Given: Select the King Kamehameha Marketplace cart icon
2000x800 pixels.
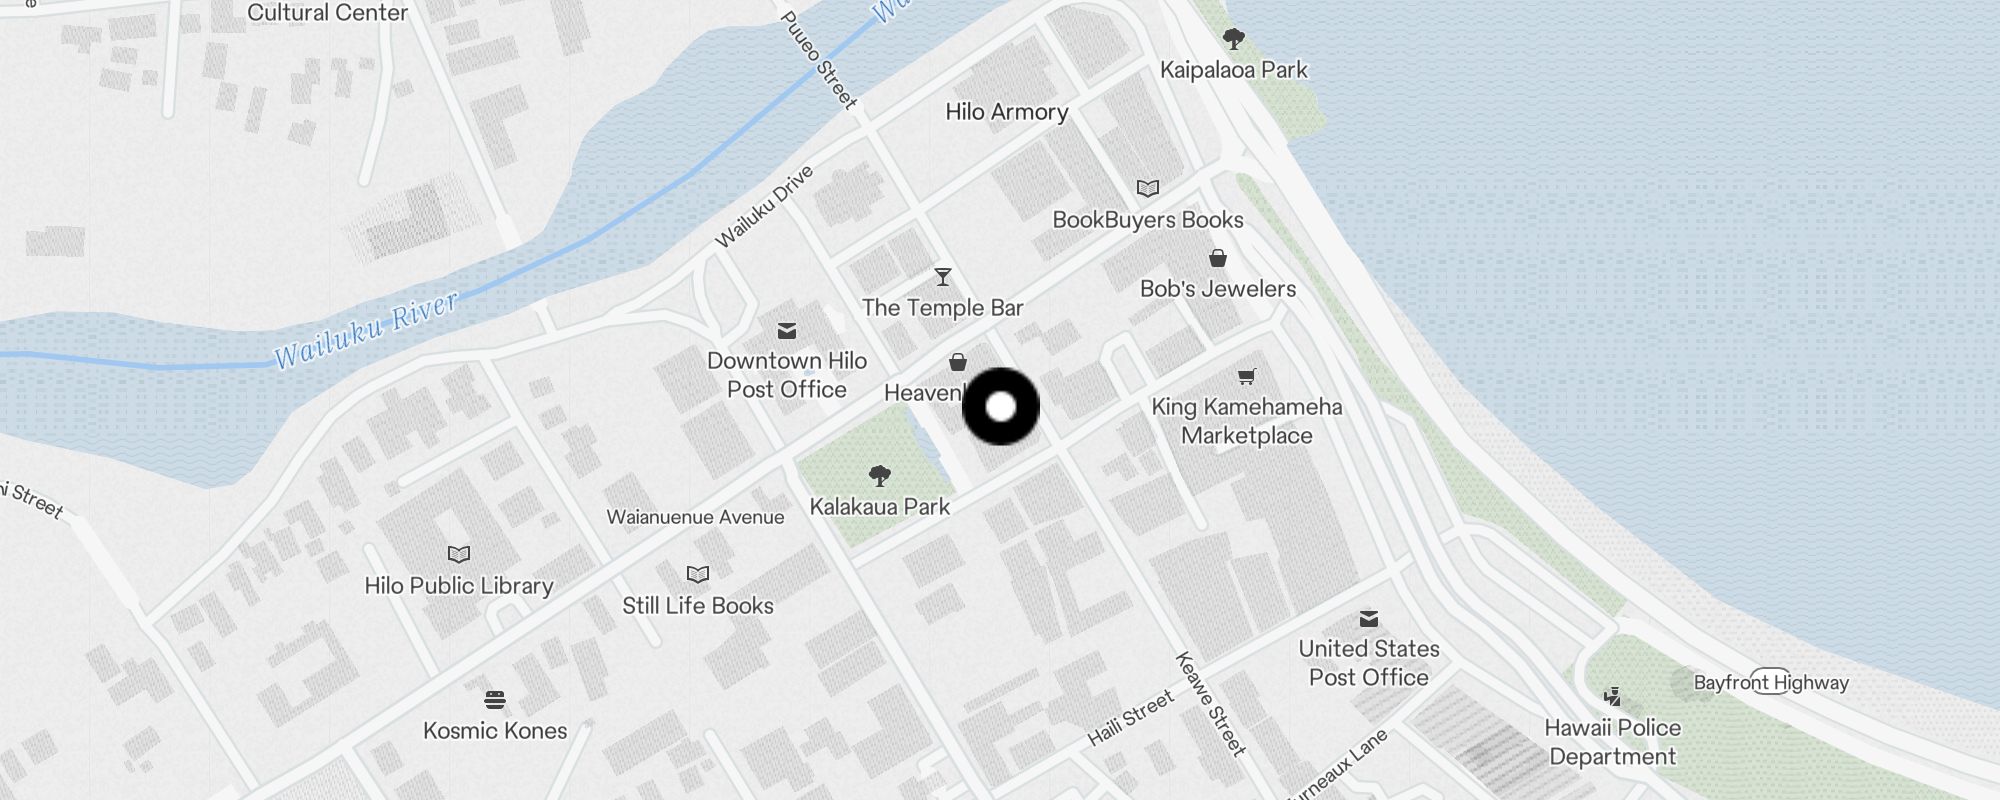Looking at the screenshot, I should [x=1246, y=376].
